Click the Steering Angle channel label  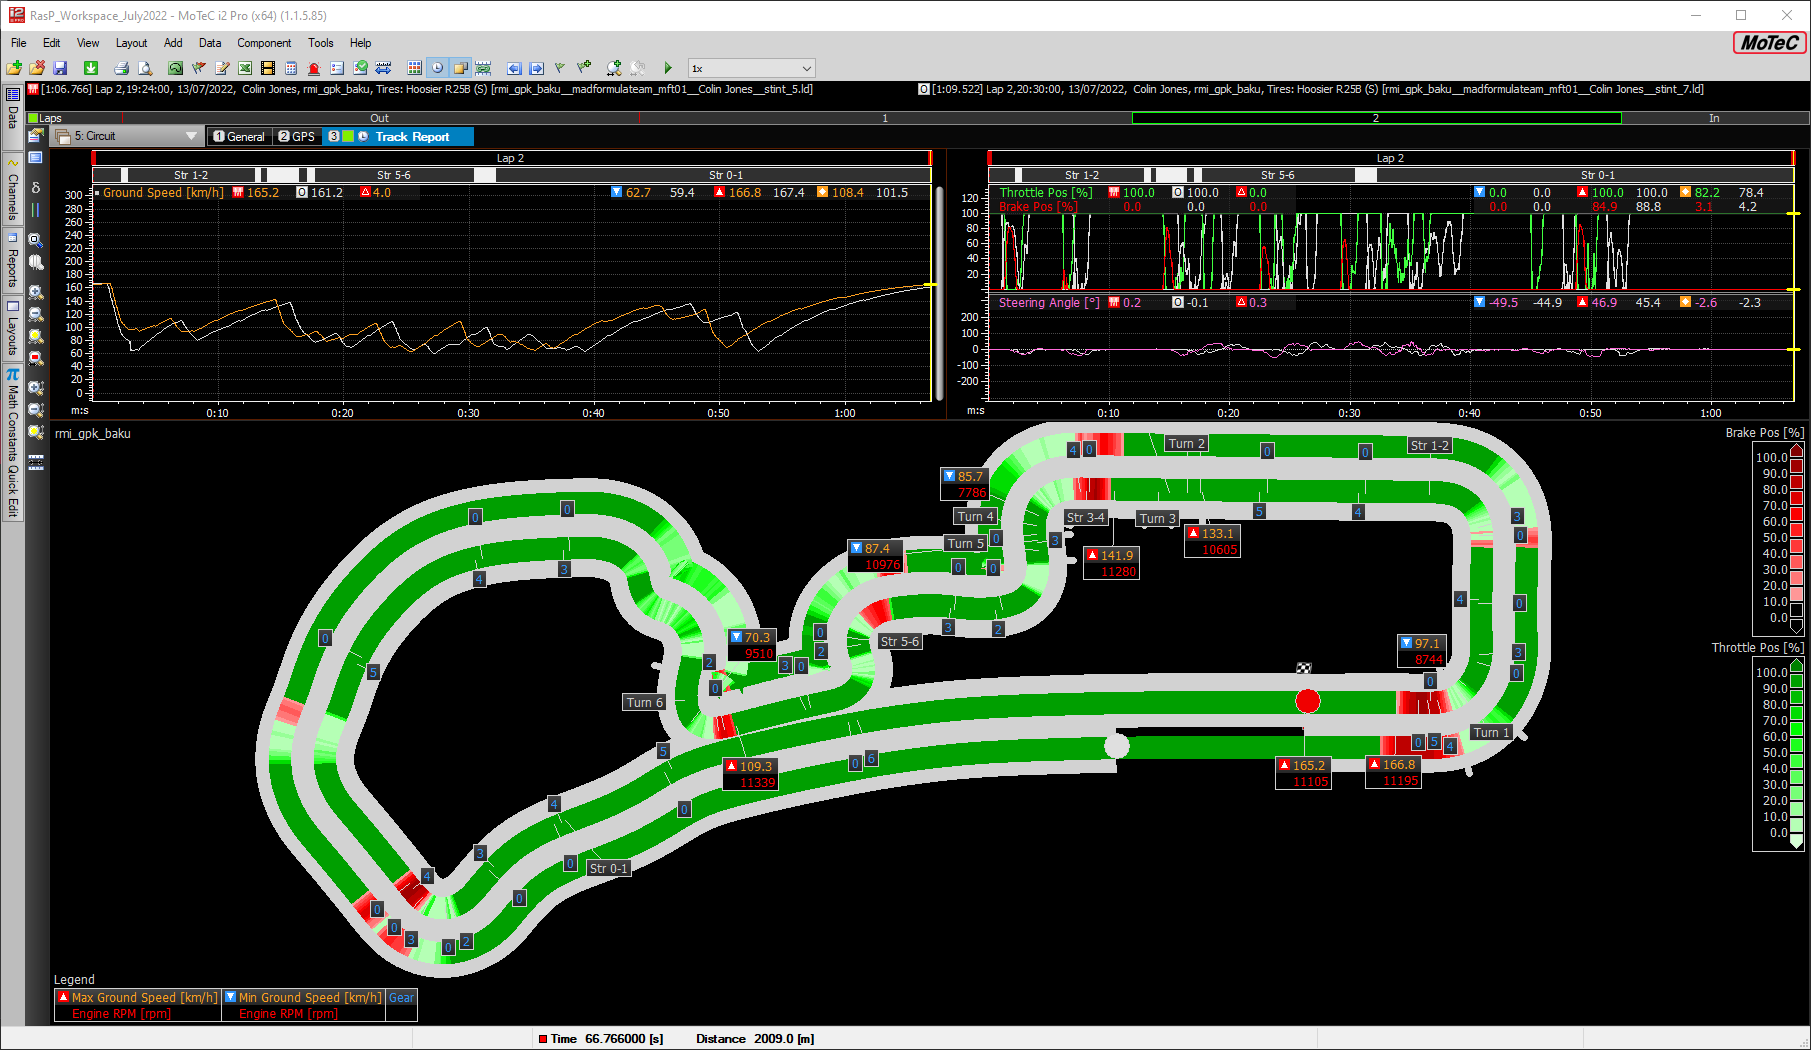[1049, 303]
